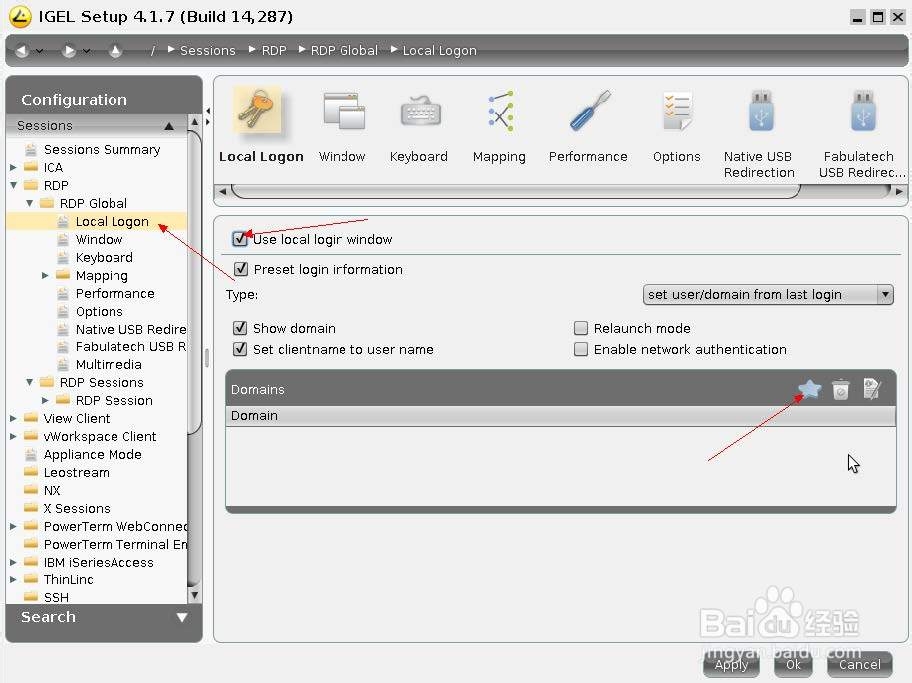This screenshot has height=683, width=912.
Task: Click the Sessions Summary page icon
Action: (31, 150)
